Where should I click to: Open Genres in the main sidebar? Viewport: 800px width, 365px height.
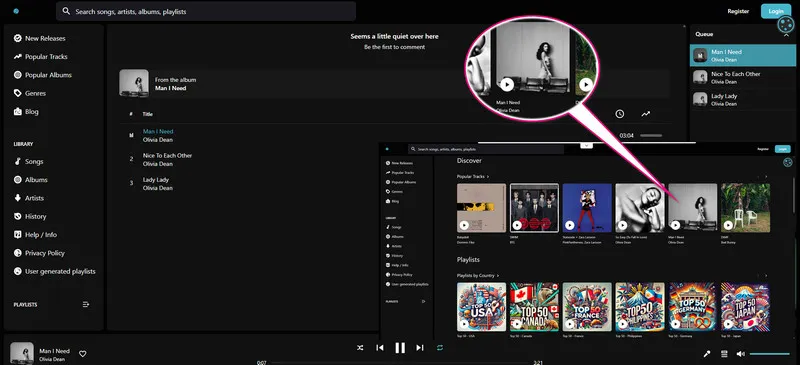point(30,93)
